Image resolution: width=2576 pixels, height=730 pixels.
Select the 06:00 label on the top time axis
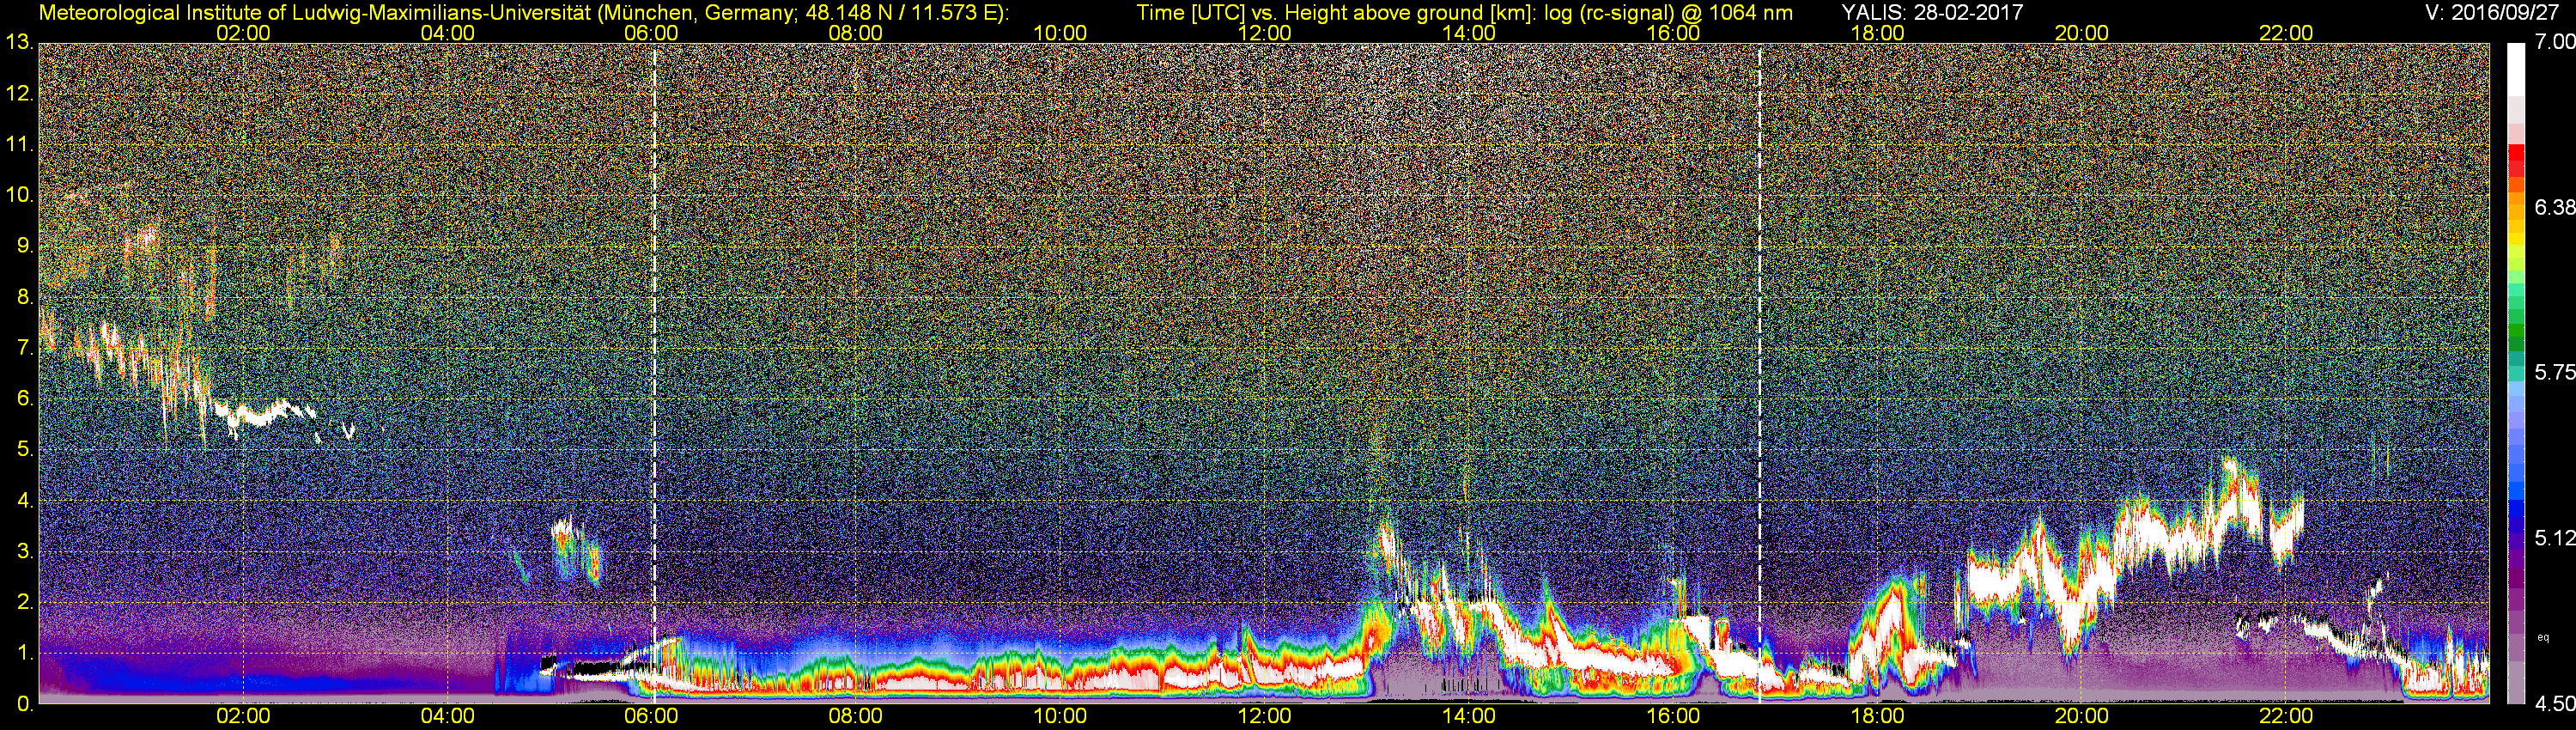coord(651,33)
